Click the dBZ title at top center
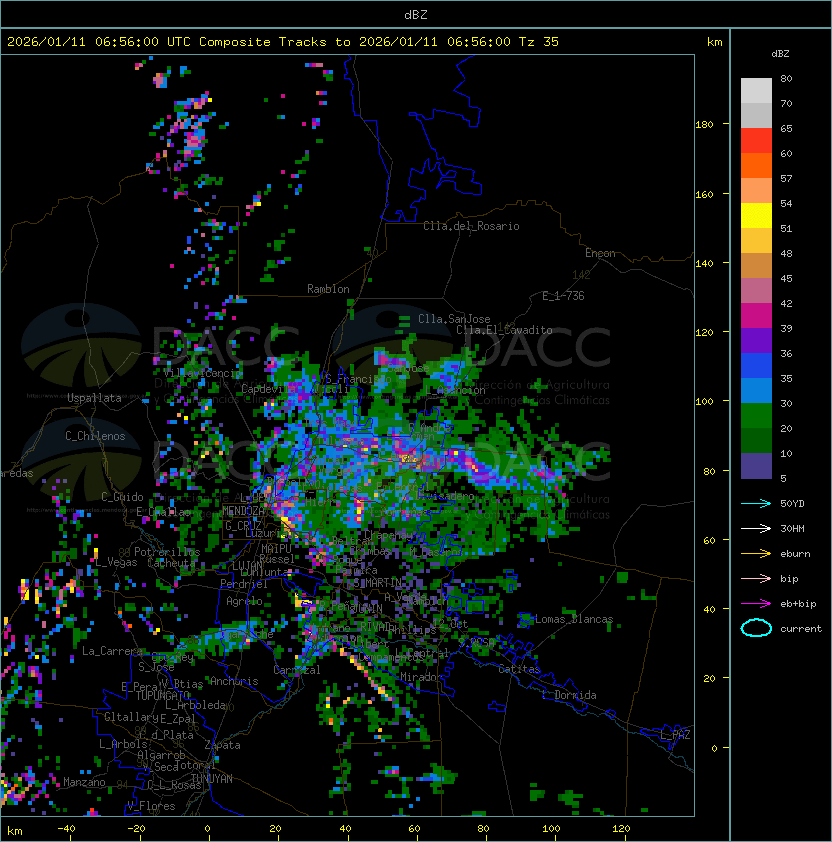The image size is (832, 842). (x=416, y=14)
